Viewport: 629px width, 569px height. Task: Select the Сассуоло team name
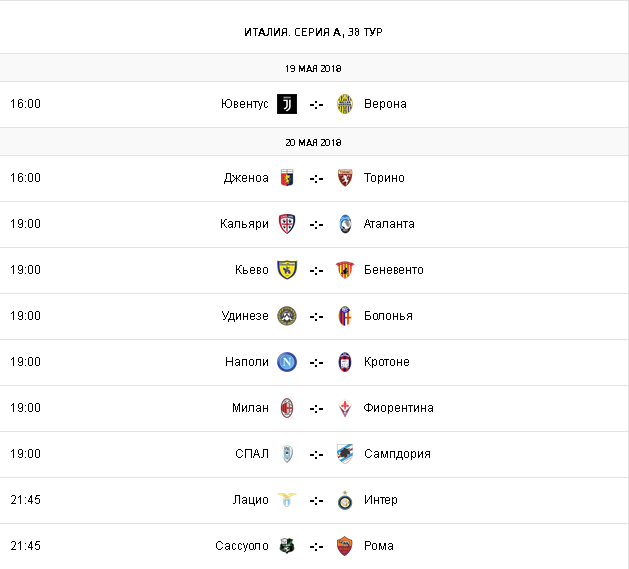(x=242, y=546)
